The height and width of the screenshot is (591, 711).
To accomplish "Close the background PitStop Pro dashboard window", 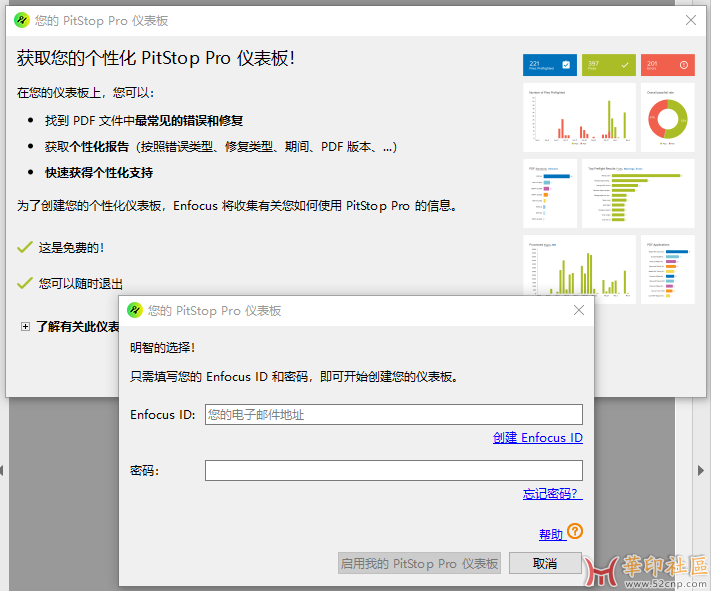I will 691,20.
